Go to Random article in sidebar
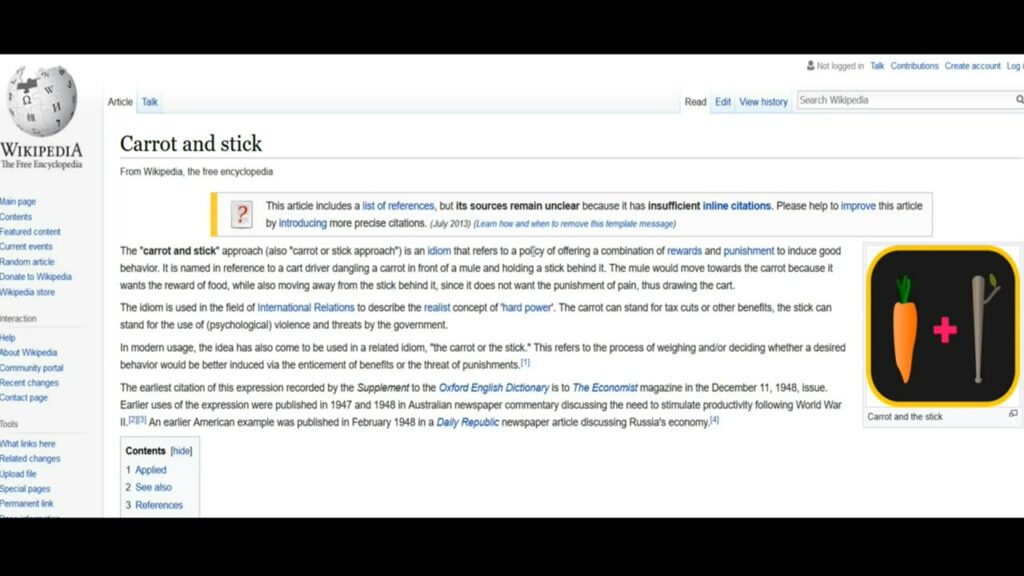 (x=27, y=262)
